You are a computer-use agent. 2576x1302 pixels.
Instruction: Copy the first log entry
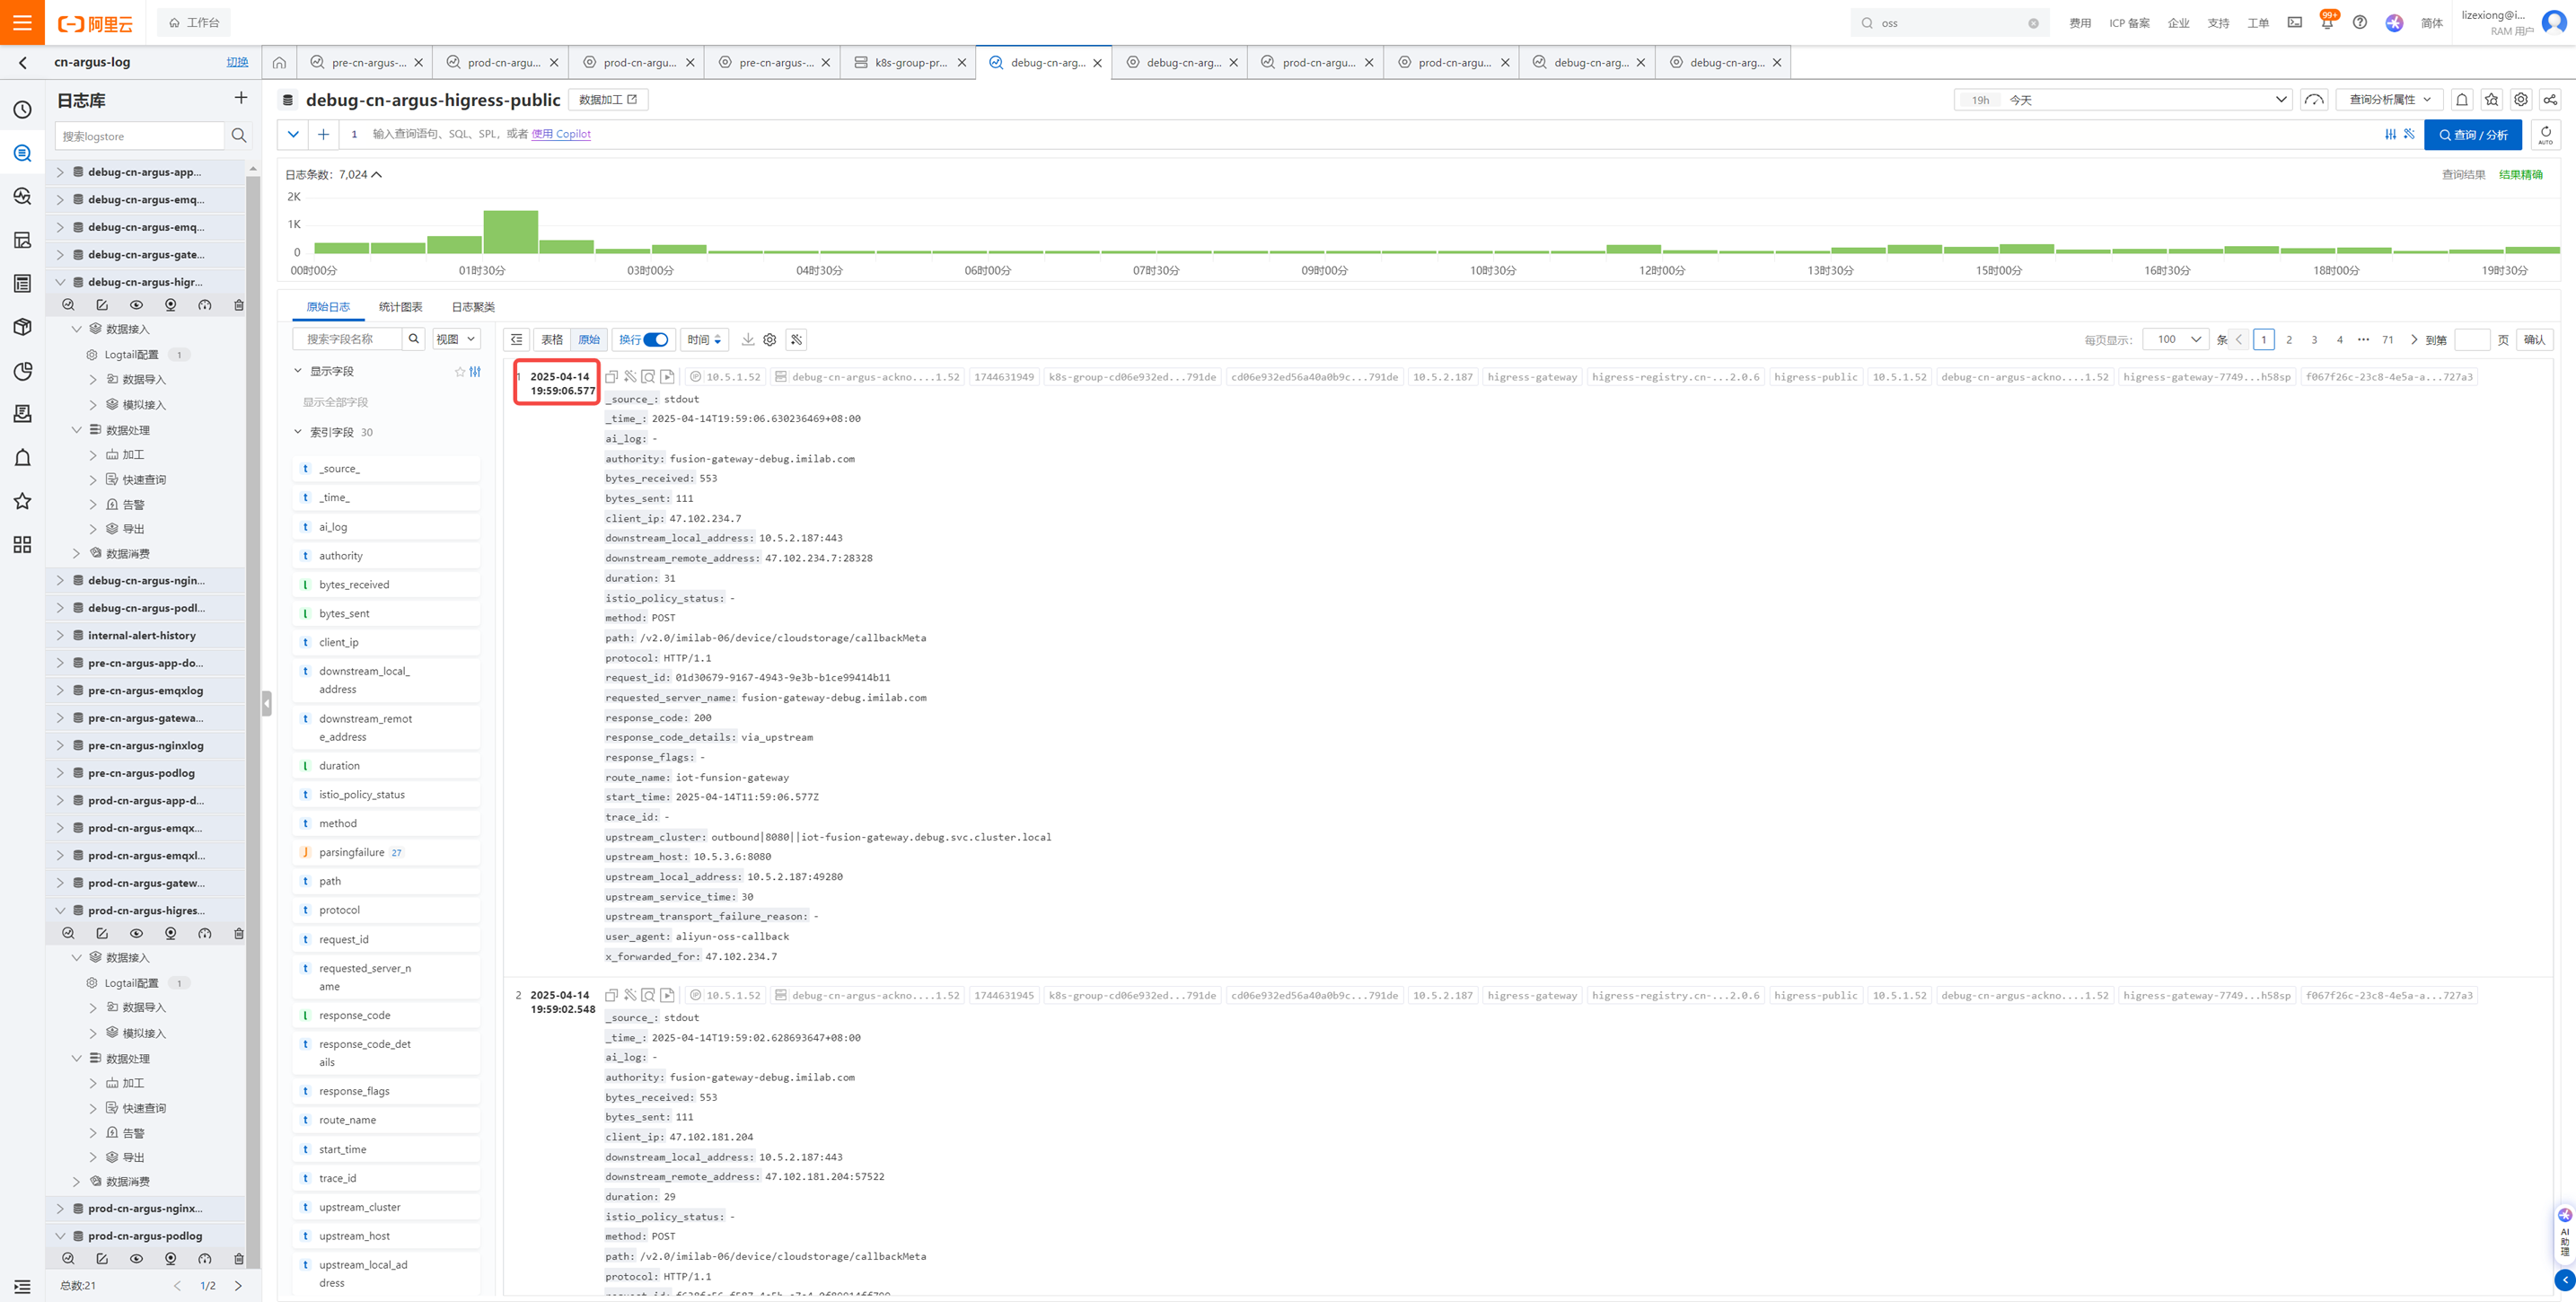click(x=611, y=377)
